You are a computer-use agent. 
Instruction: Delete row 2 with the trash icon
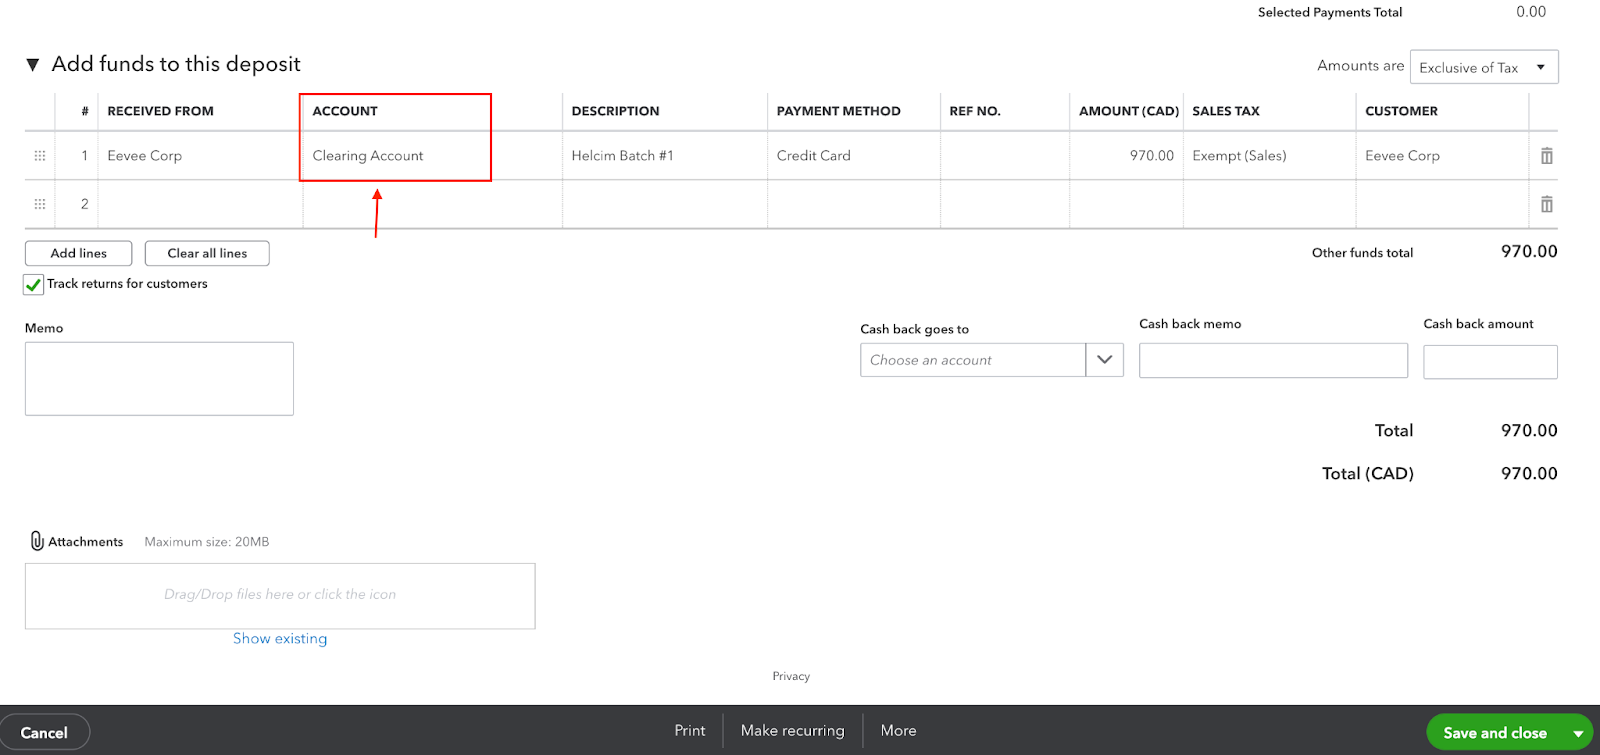1546,204
